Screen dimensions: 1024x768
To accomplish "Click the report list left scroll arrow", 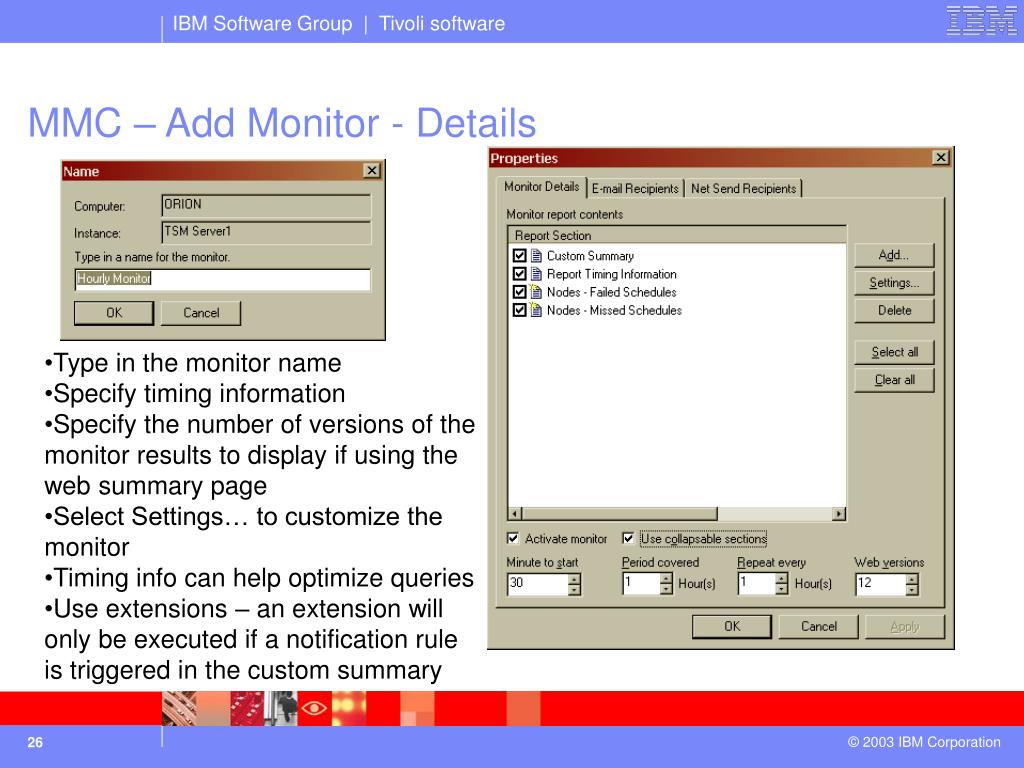I will pos(515,514).
